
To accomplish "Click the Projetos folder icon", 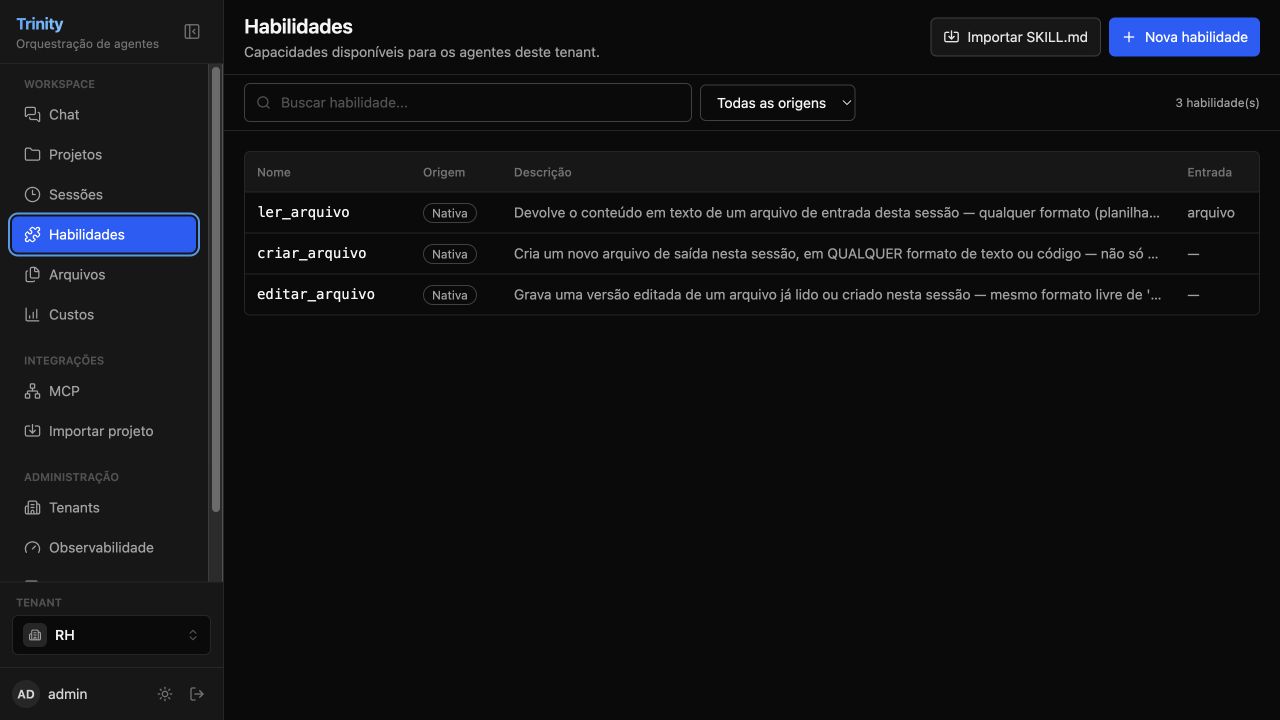I will tap(32, 154).
